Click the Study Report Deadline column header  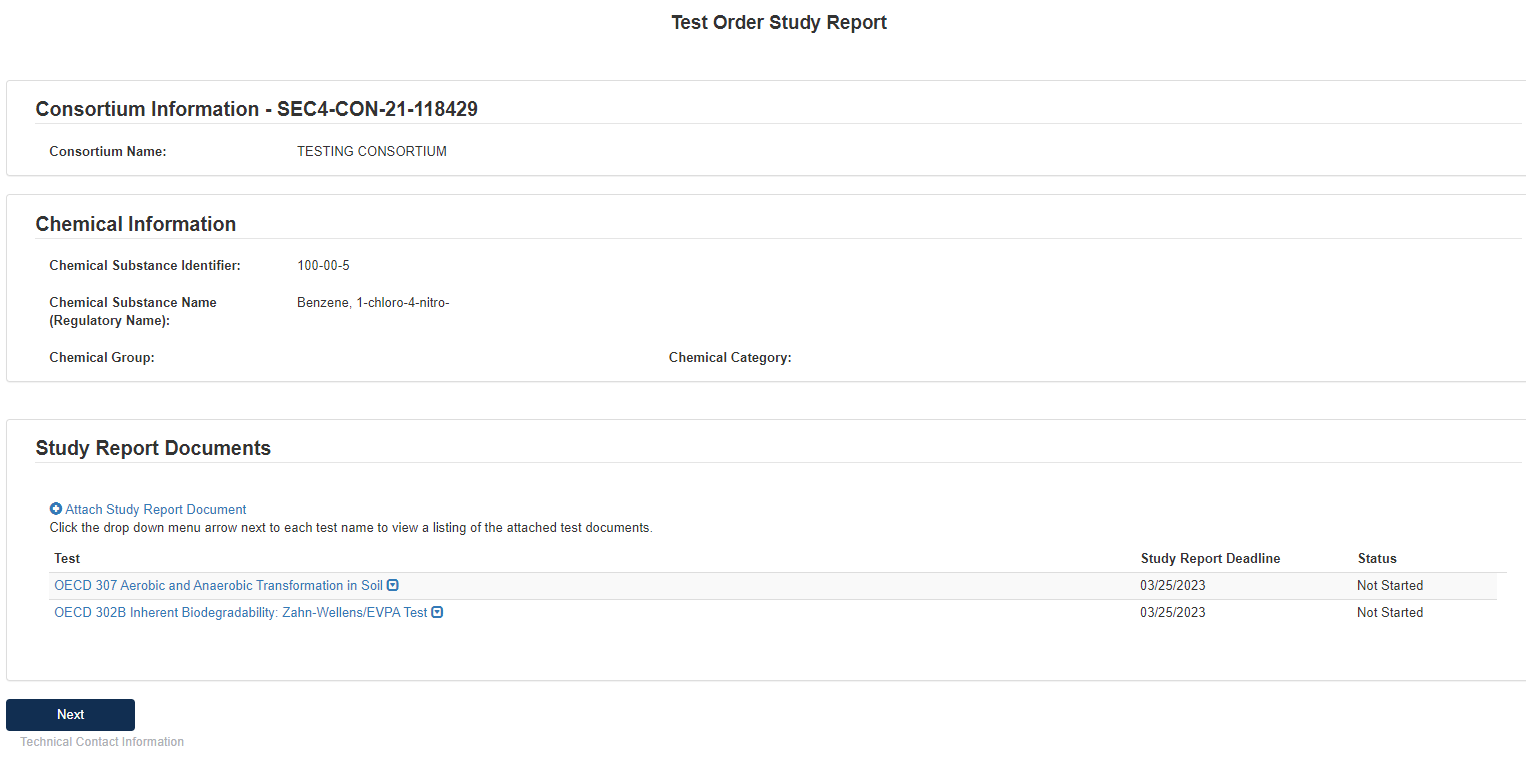click(x=1210, y=559)
